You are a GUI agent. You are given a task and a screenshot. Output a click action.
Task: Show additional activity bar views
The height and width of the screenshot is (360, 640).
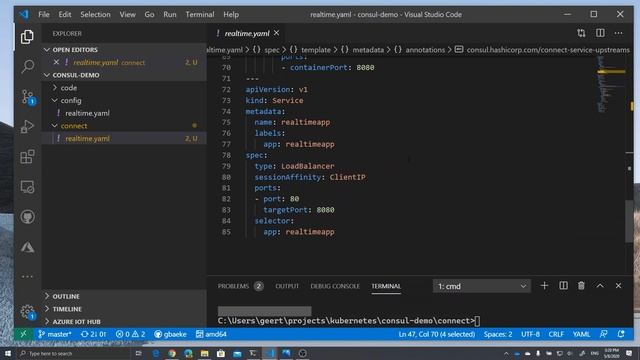(27, 276)
